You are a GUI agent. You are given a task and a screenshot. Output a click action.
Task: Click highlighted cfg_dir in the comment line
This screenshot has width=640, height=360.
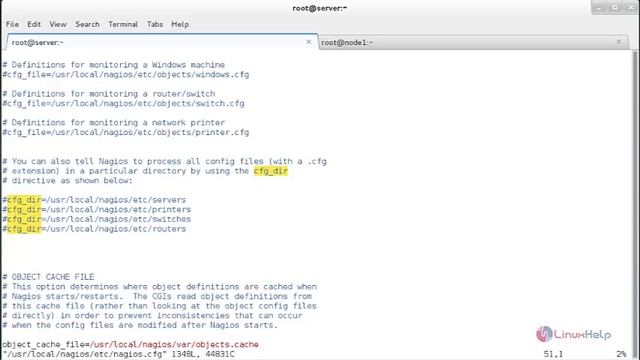pyautogui.click(x=271, y=171)
